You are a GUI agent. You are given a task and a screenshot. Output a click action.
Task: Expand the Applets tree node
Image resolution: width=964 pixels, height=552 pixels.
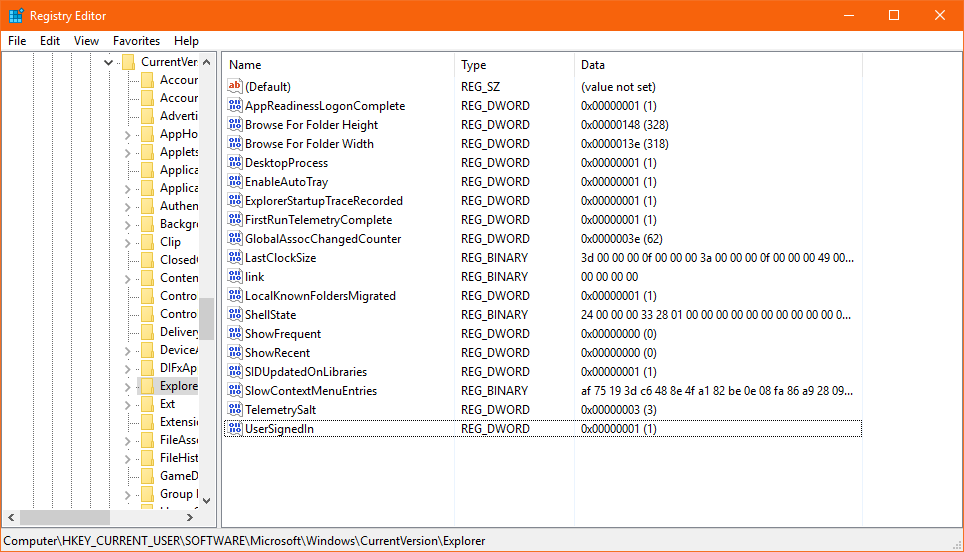pos(127,152)
